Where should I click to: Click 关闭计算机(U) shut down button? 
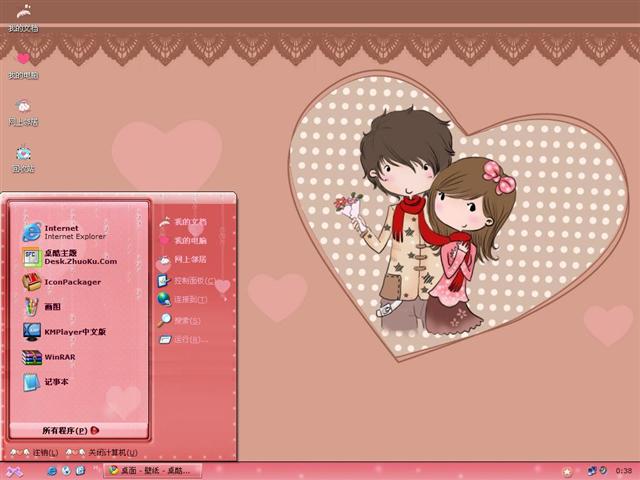(102, 452)
